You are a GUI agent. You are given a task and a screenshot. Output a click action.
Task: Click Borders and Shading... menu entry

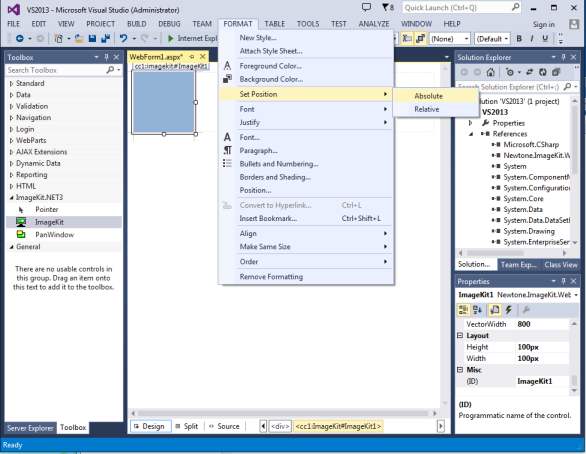[275, 177]
